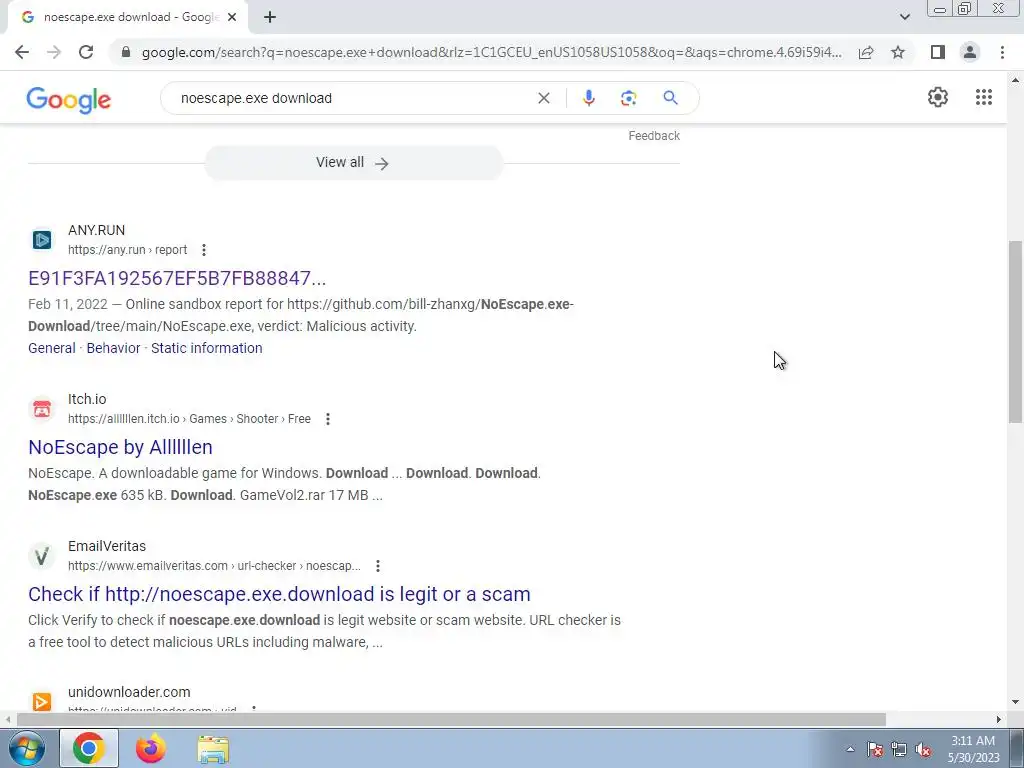
Task: Click the Itch.io site favicon
Action: click(x=42, y=409)
